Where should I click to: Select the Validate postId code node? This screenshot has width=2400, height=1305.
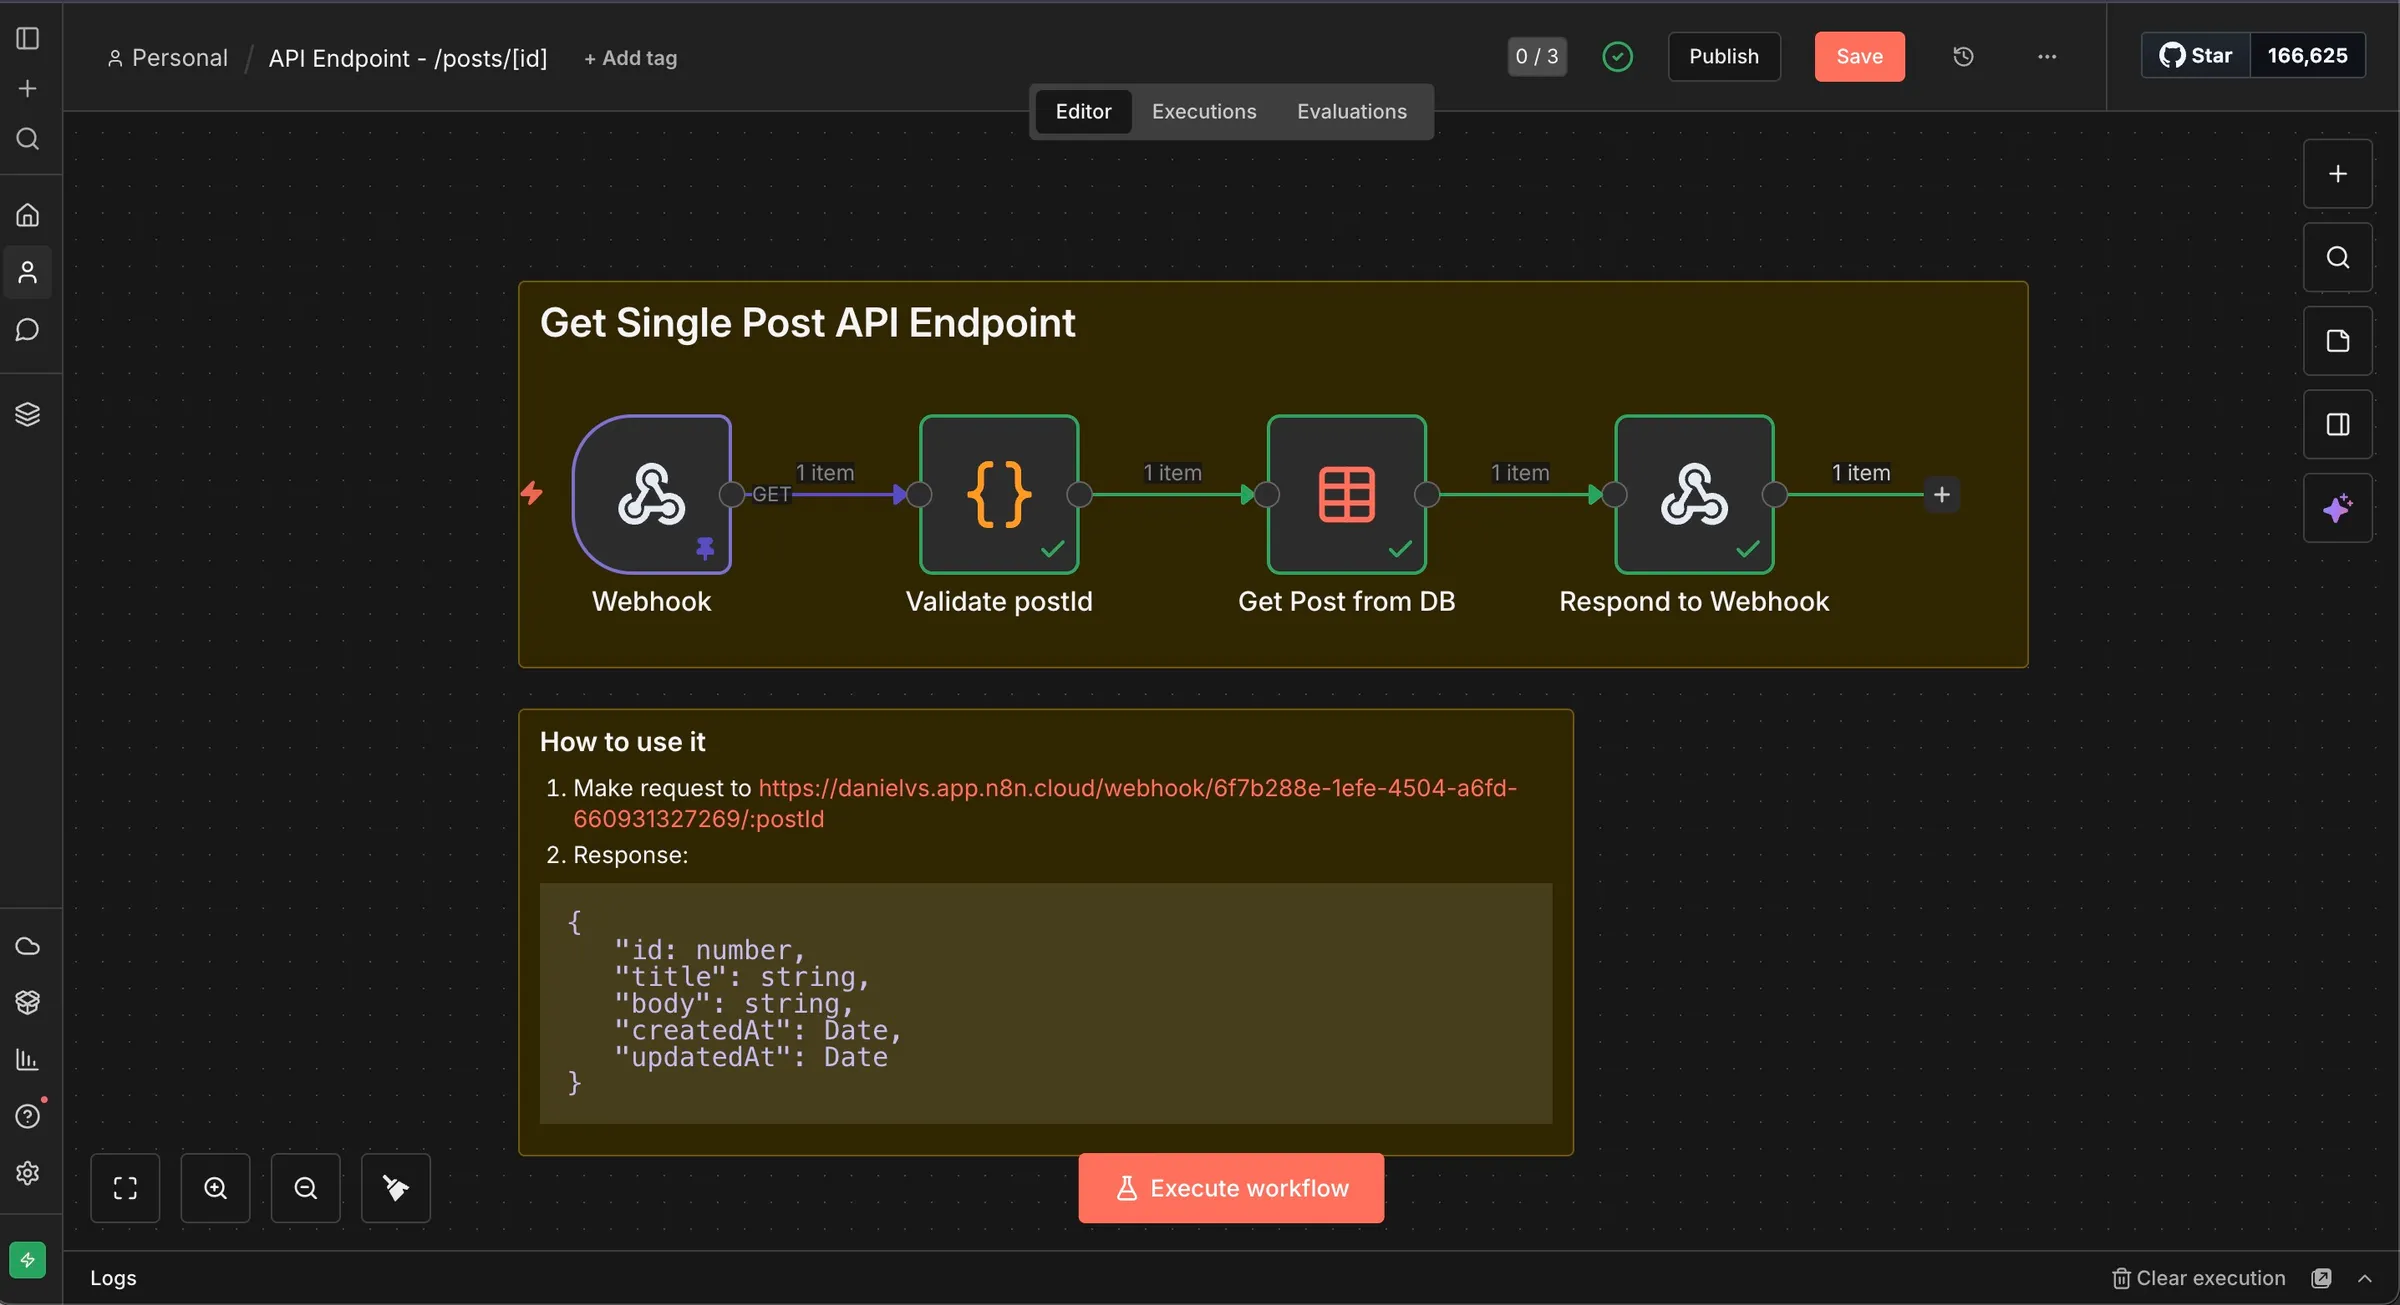click(999, 494)
